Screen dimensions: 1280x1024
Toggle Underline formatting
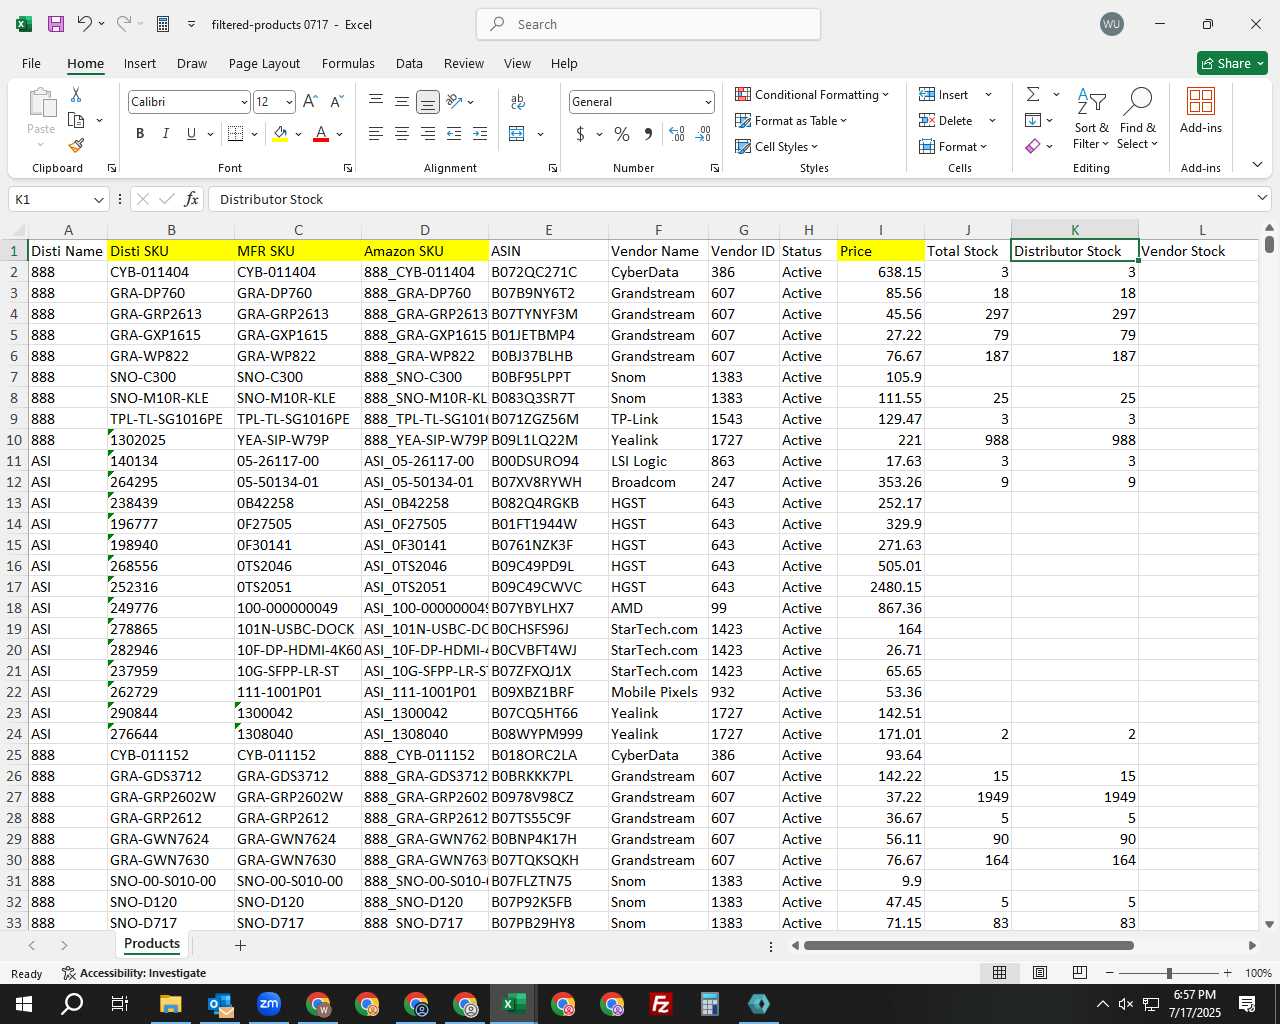pos(191,134)
